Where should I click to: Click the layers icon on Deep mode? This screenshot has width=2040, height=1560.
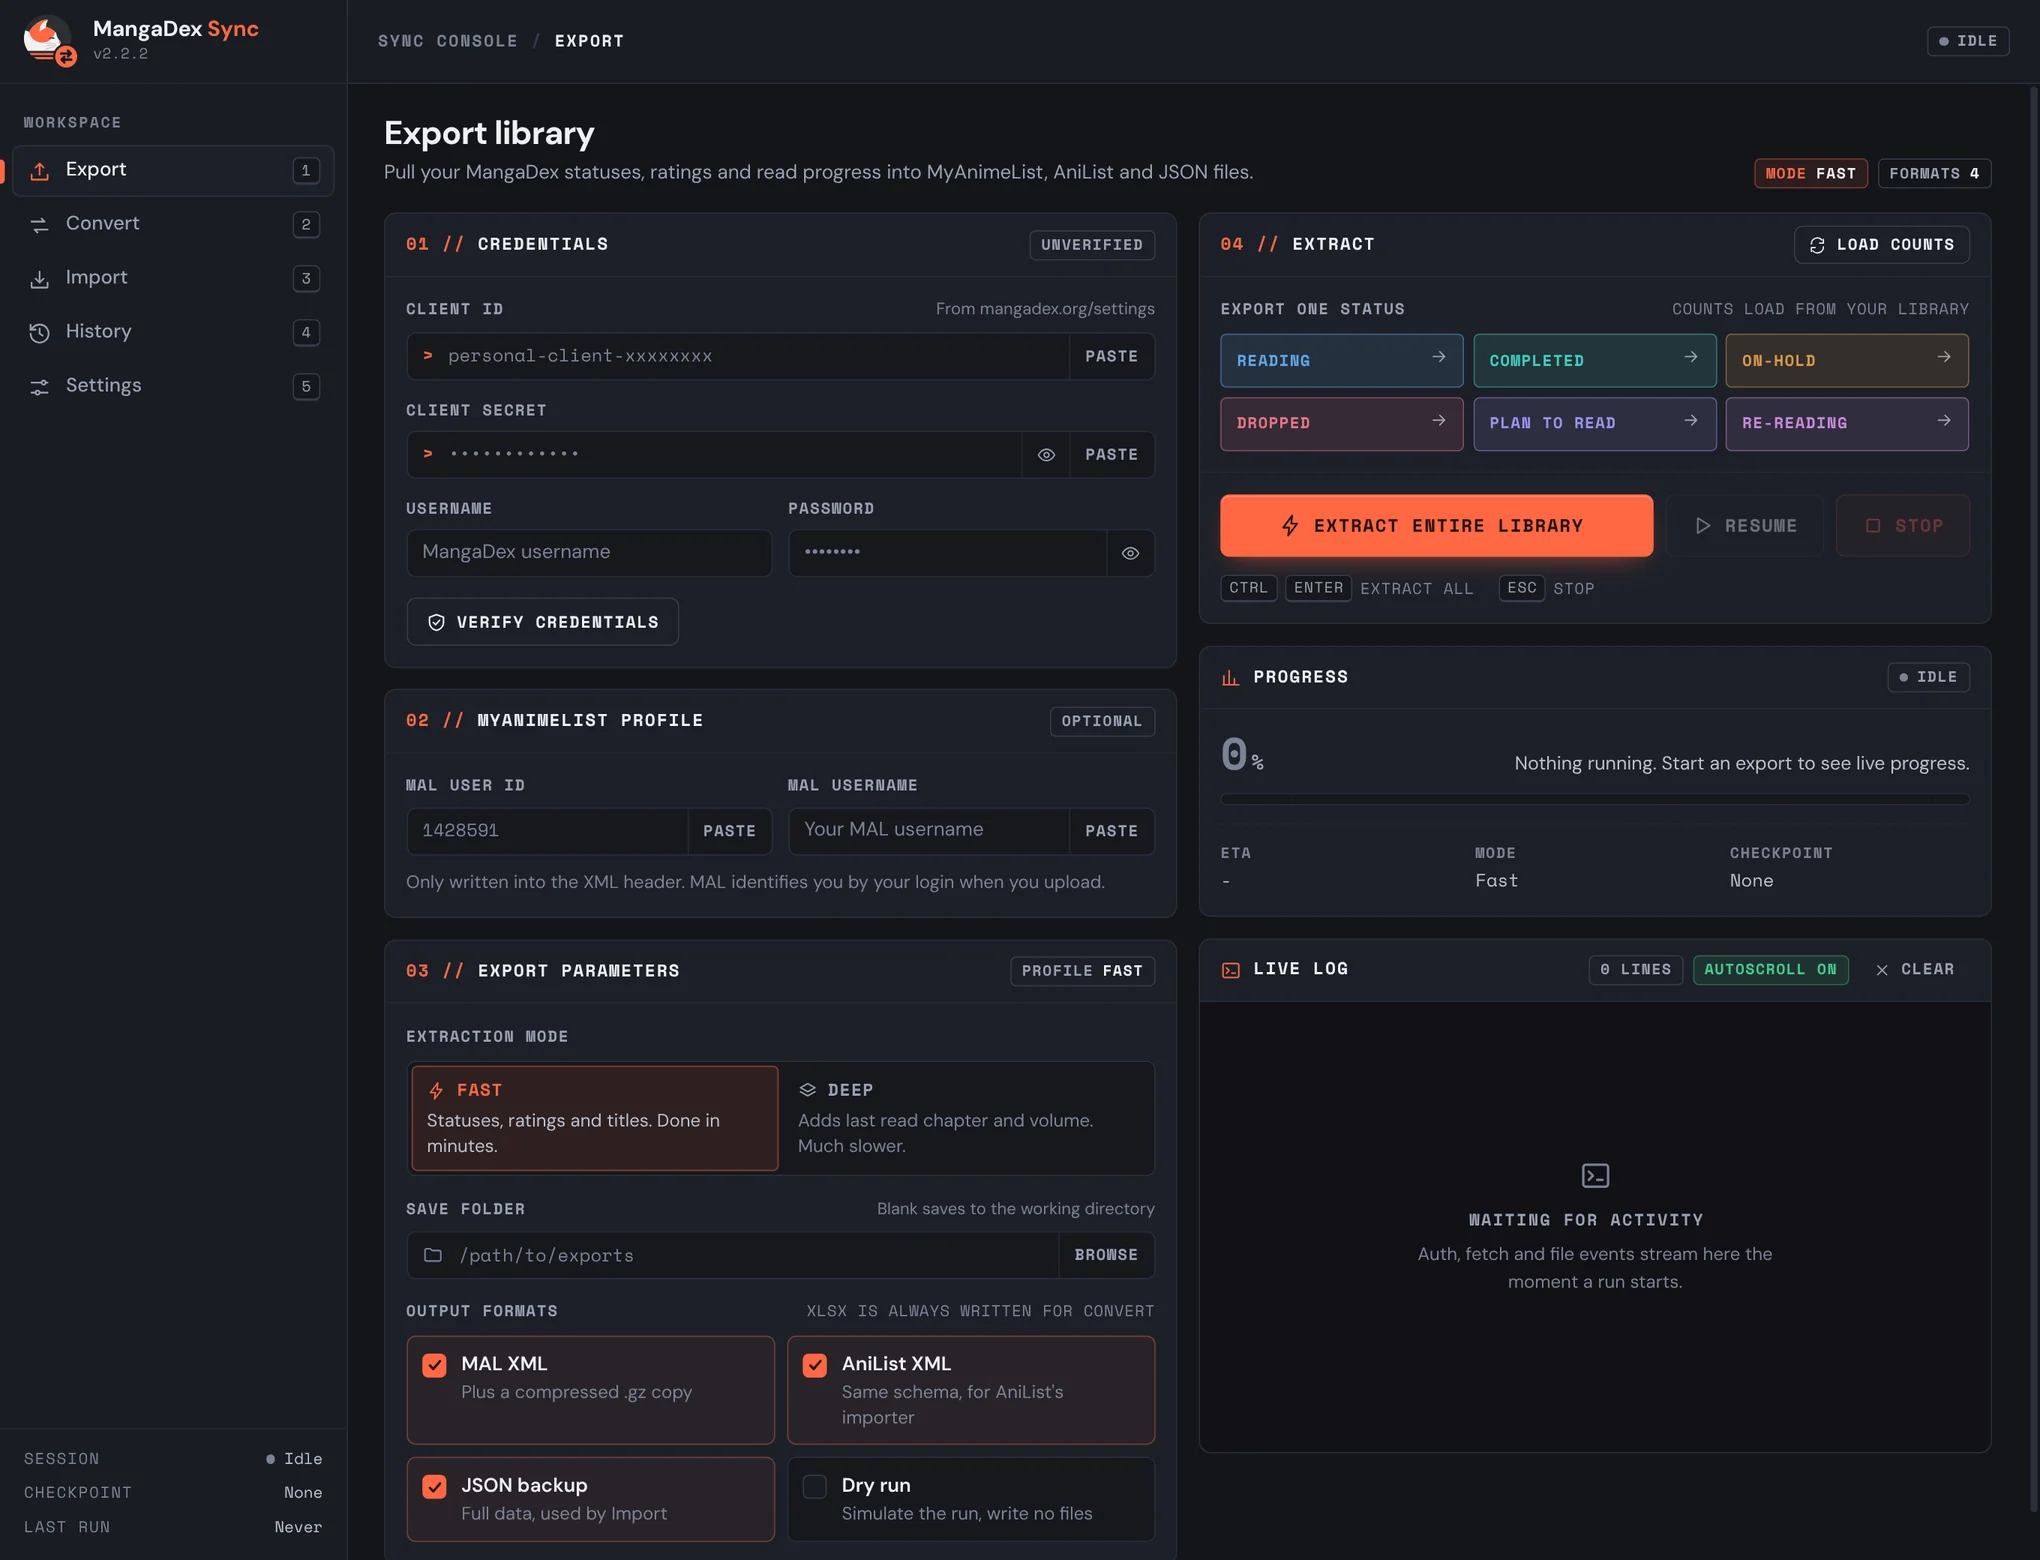point(807,1090)
